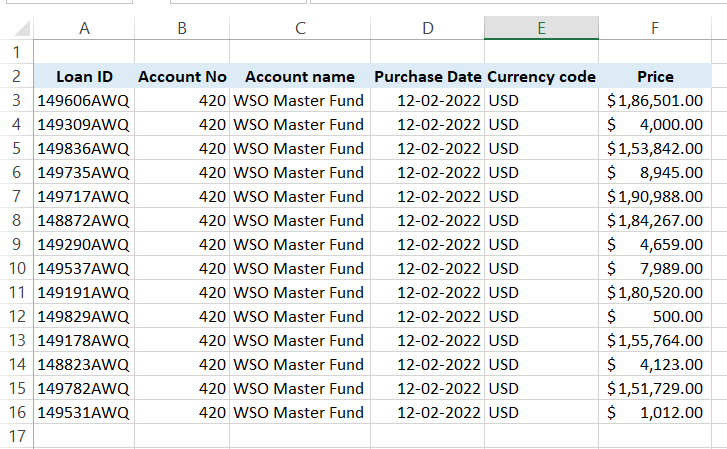The image size is (727, 449).
Task: Select column E header
Action: click(541, 29)
